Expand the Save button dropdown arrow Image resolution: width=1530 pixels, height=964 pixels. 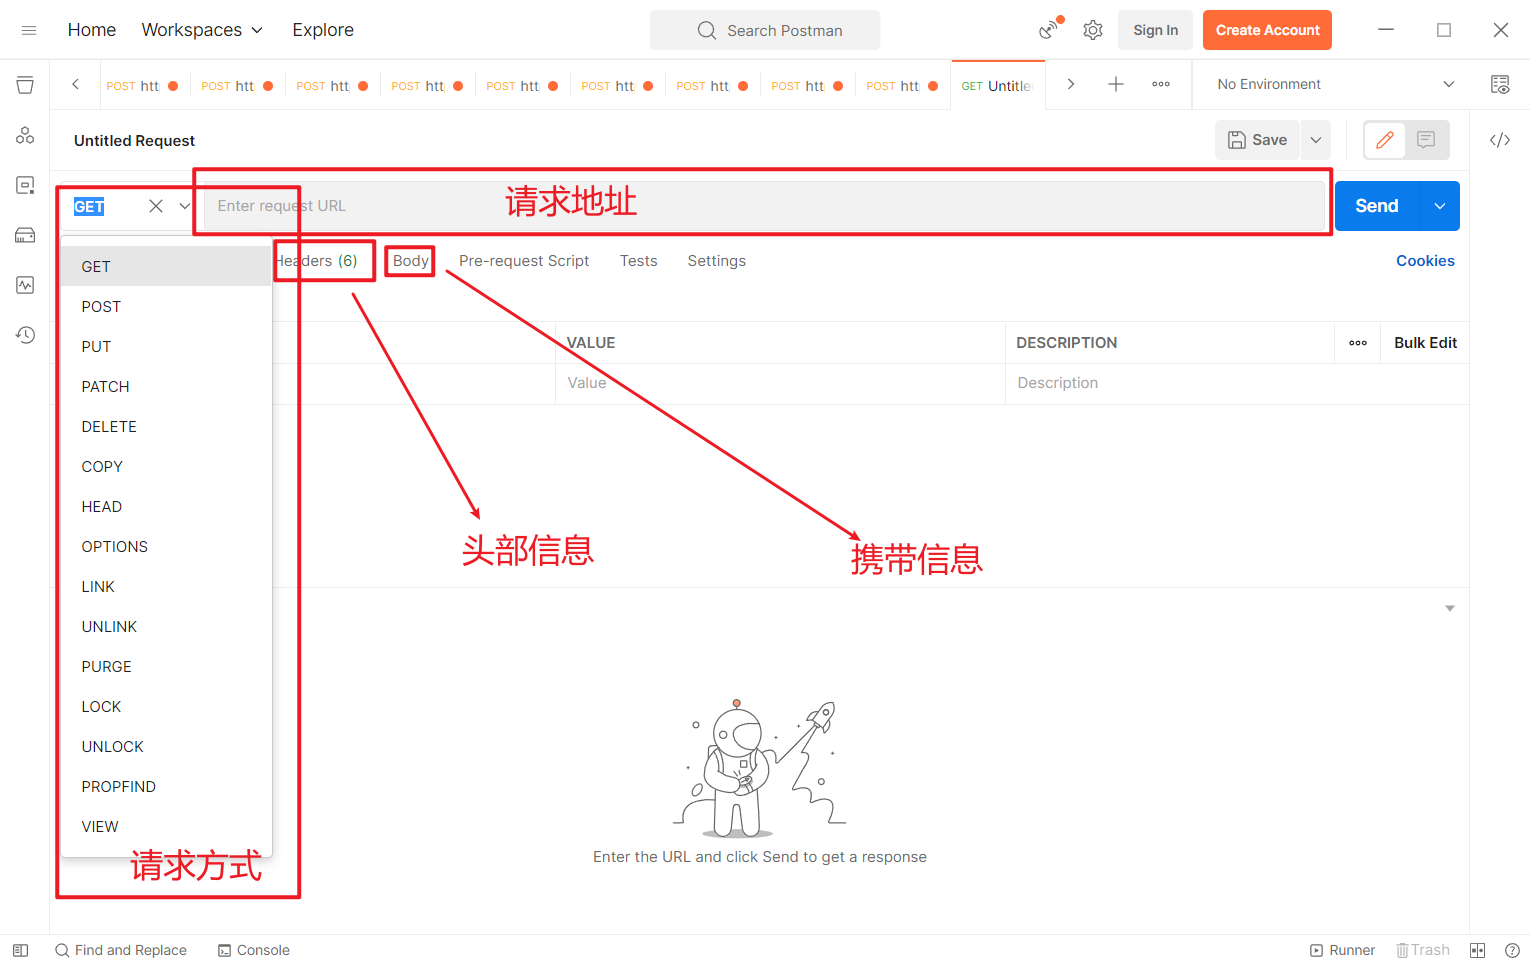[x=1316, y=140]
